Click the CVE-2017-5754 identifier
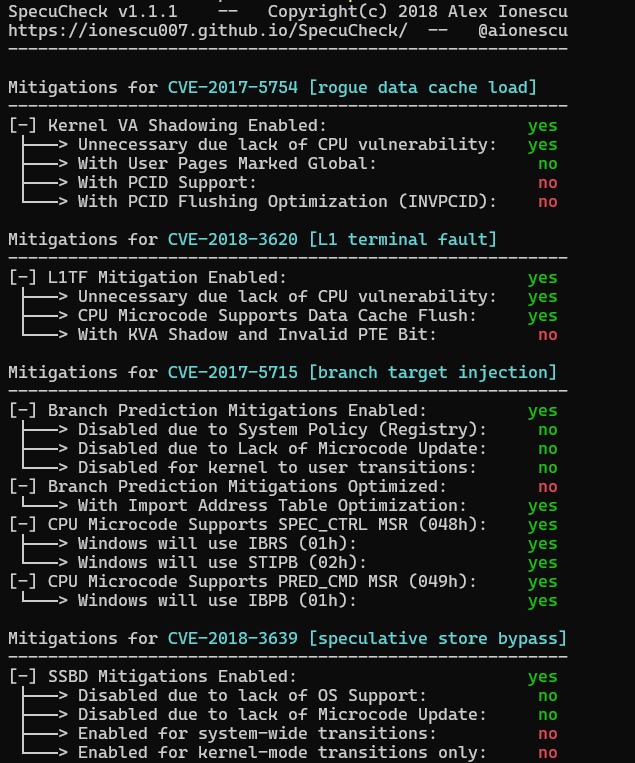The image size is (635, 763). [232, 88]
